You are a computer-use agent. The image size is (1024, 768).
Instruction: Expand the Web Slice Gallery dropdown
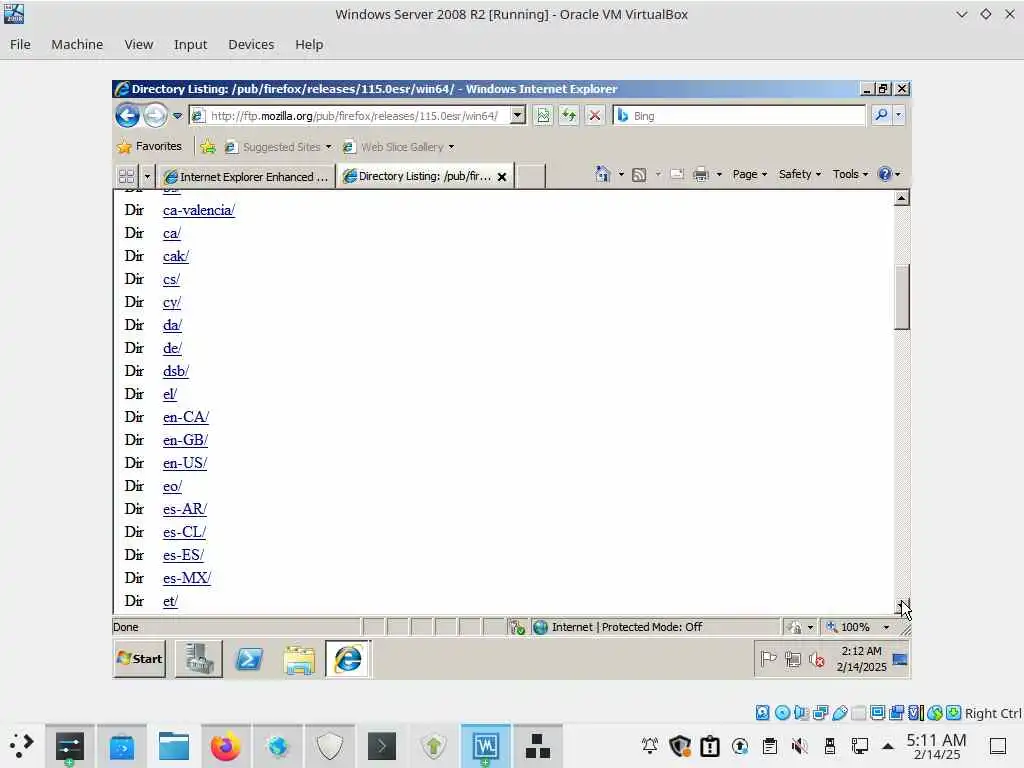[x=451, y=147]
